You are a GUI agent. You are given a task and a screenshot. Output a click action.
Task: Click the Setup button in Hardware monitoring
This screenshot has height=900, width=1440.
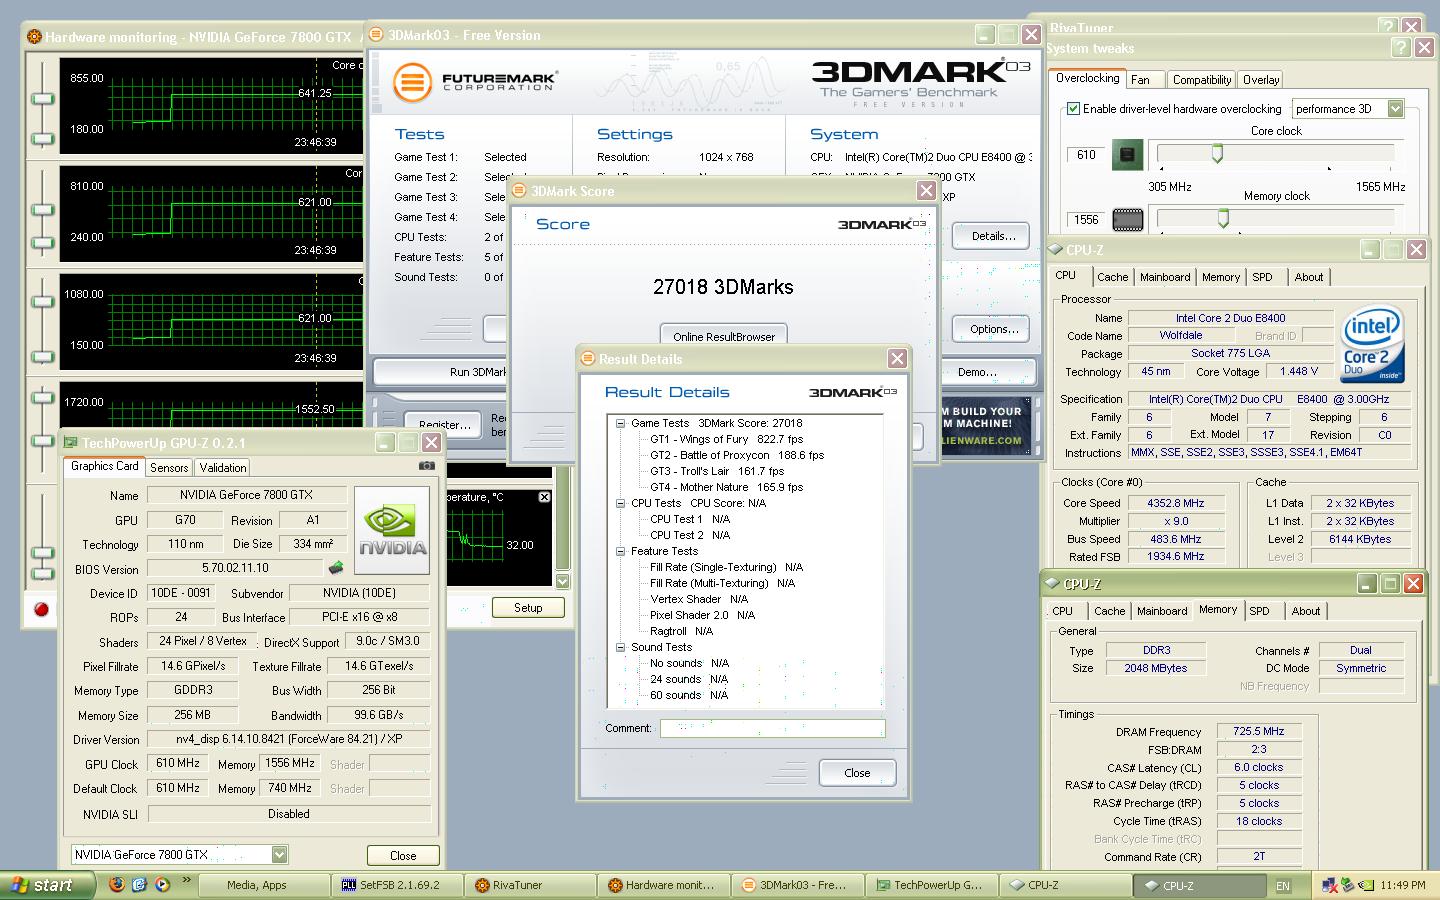(528, 607)
